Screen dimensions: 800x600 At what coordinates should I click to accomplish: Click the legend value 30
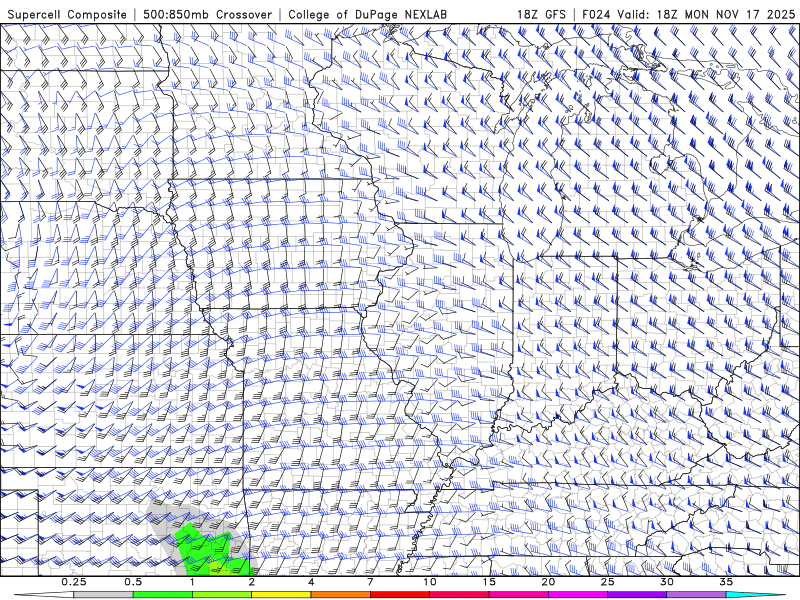pos(666,582)
